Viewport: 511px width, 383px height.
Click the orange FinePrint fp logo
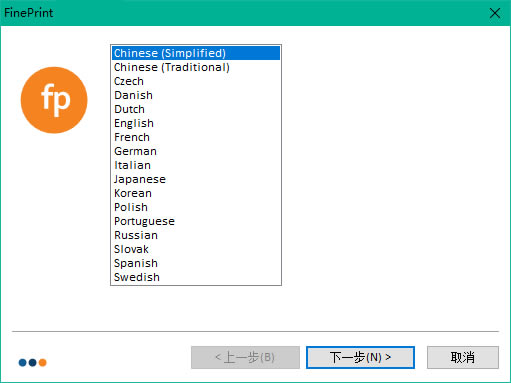coord(54,100)
